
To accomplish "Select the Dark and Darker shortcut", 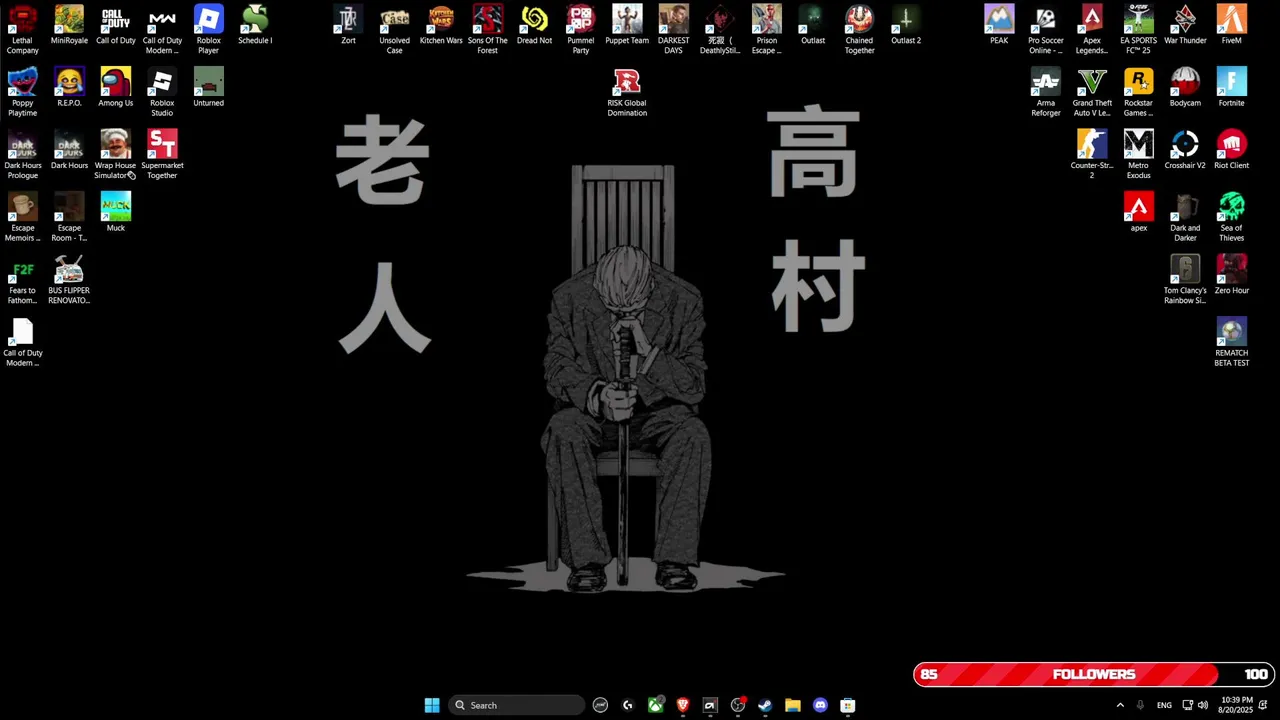I will 1185,217.
